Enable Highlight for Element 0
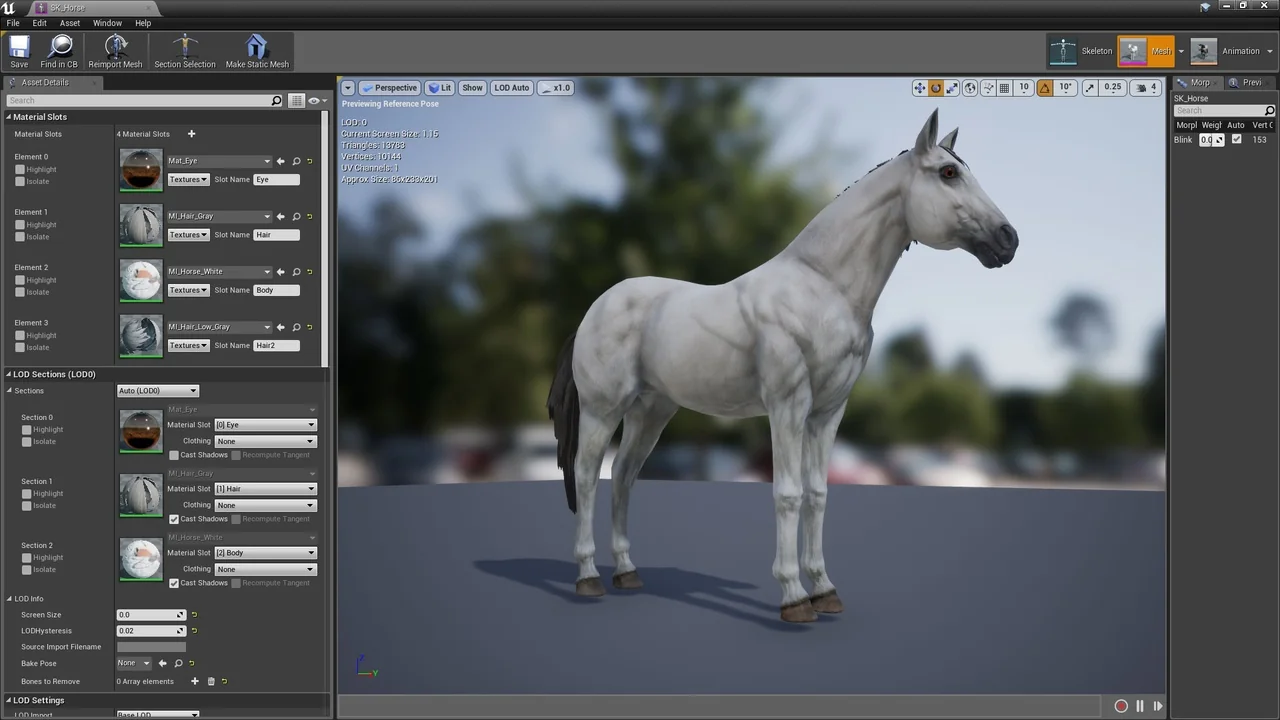The height and width of the screenshot is (720, 1280). (20, 170)
